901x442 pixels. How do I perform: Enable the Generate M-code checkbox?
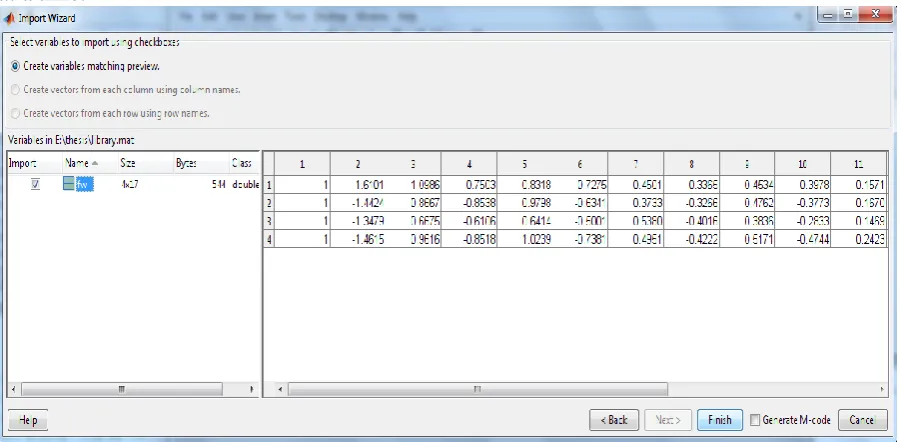755,420
